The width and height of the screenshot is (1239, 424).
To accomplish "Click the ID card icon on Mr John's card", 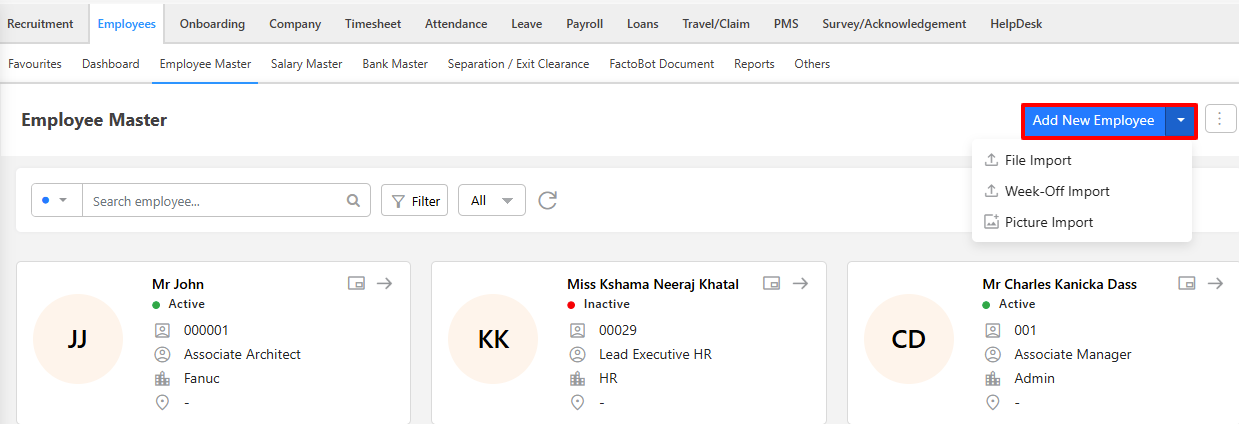I will [356, 284].
